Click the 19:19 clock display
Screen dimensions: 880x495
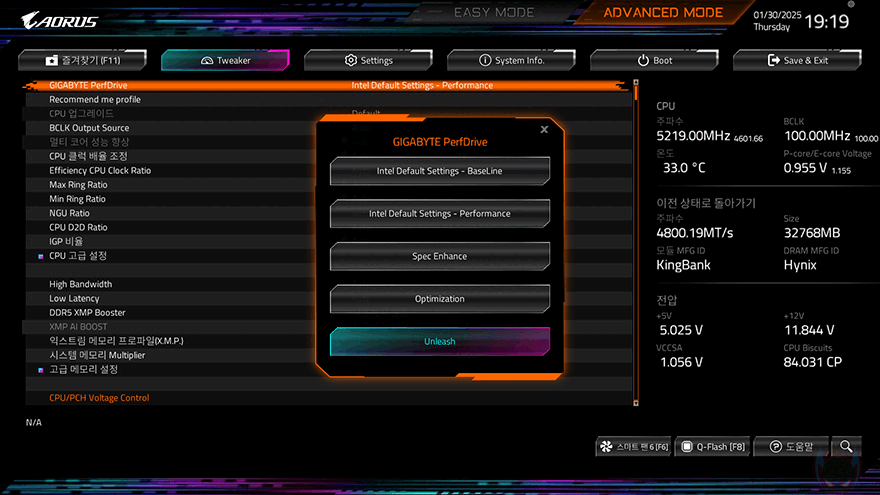point(827,21)
